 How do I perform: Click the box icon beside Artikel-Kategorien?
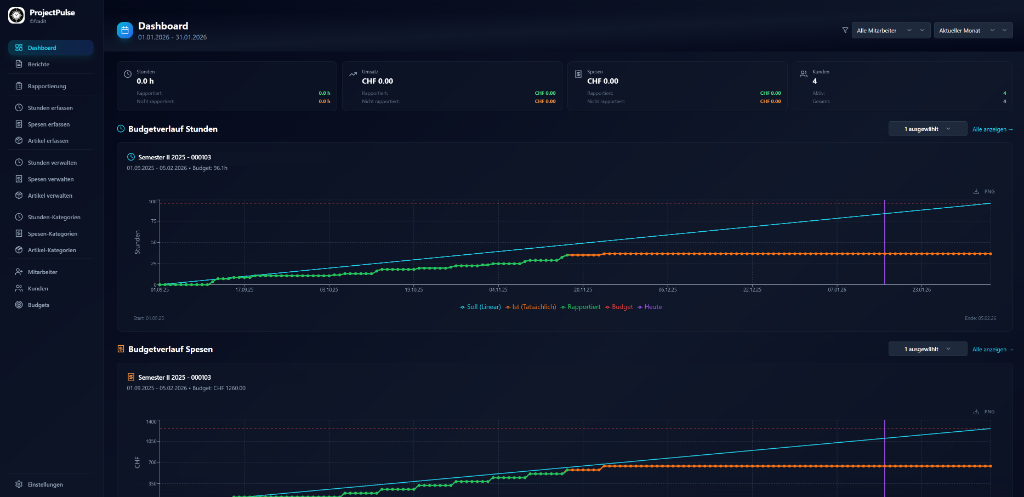(19, 250)
